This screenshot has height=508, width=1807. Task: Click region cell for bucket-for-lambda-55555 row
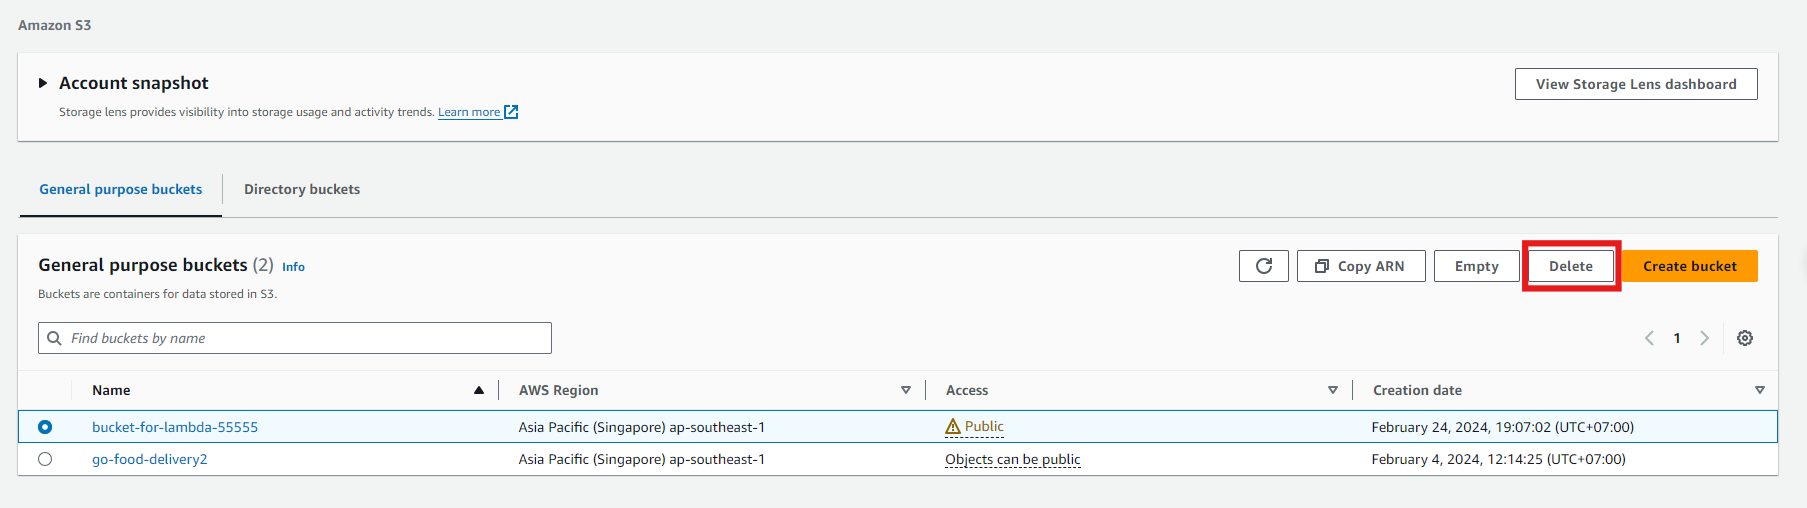coord(642,427)
